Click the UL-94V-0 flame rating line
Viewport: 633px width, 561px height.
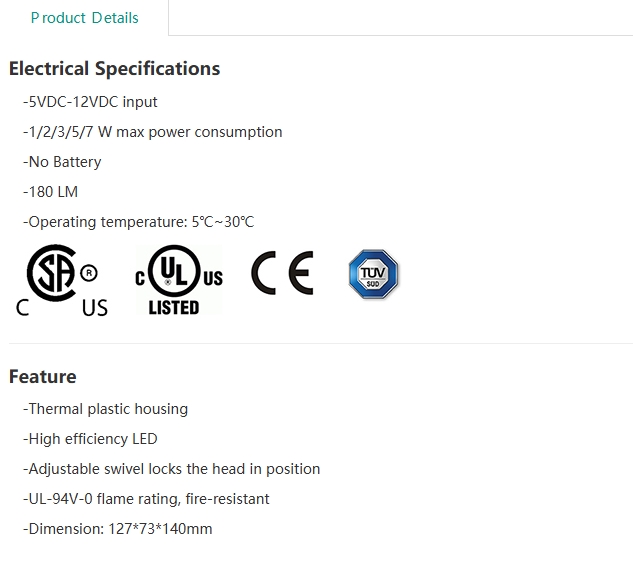click(146, 499)
